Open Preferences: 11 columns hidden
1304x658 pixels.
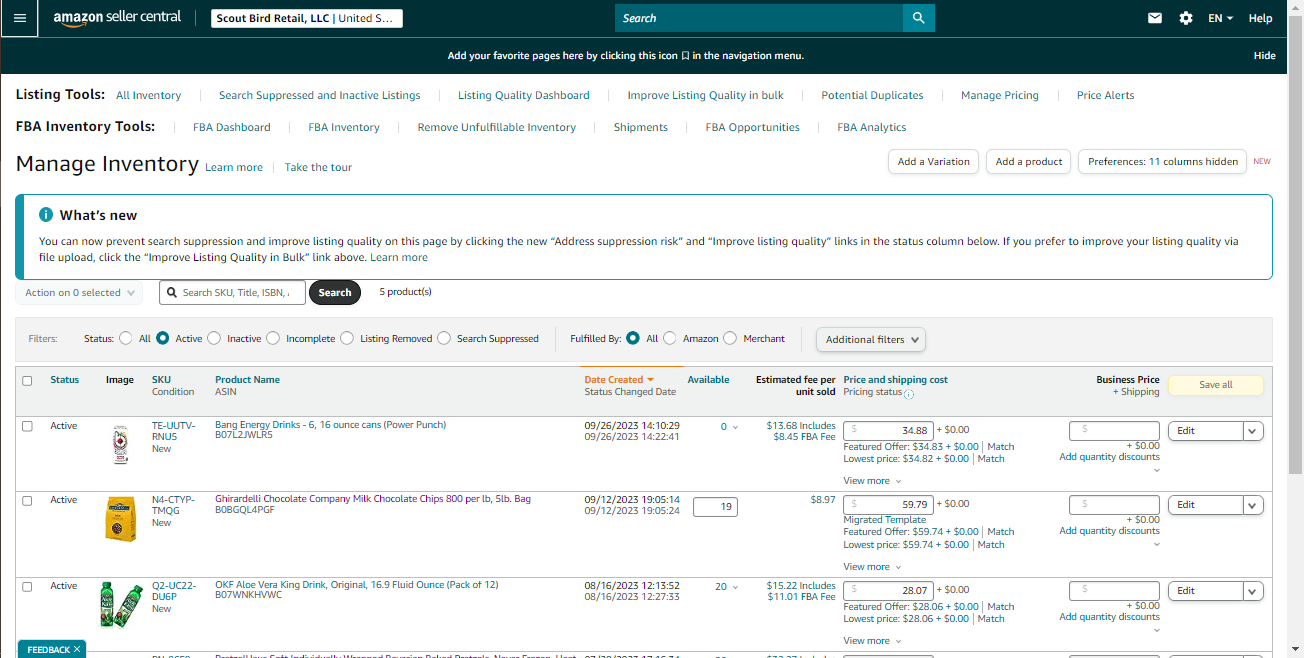click(x=1162, y=162)
